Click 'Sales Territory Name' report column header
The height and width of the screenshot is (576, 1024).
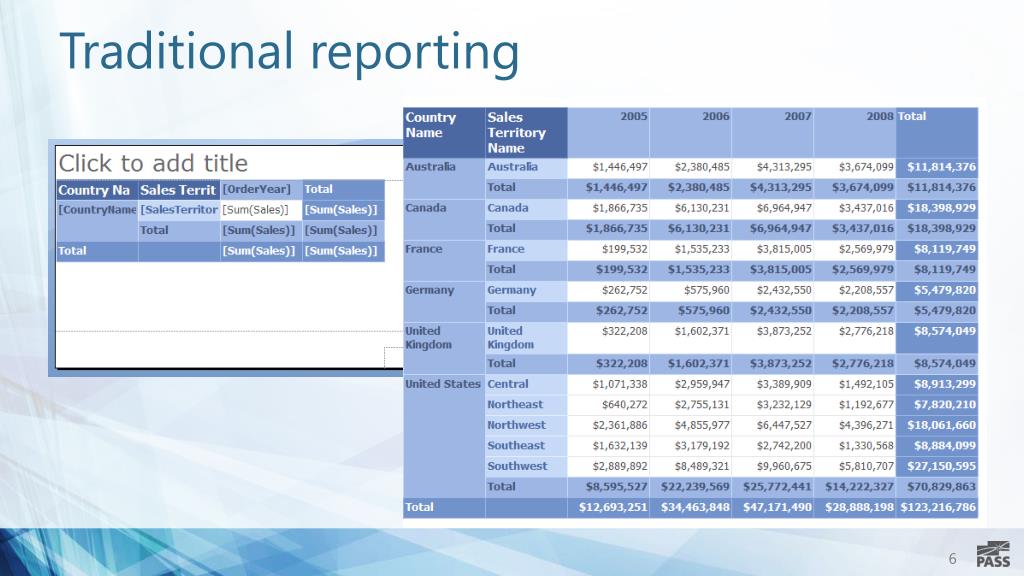pos(526,133)
